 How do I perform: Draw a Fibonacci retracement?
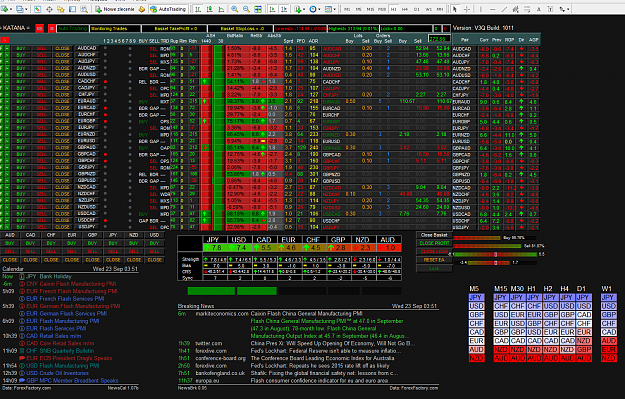coord(527,9)
